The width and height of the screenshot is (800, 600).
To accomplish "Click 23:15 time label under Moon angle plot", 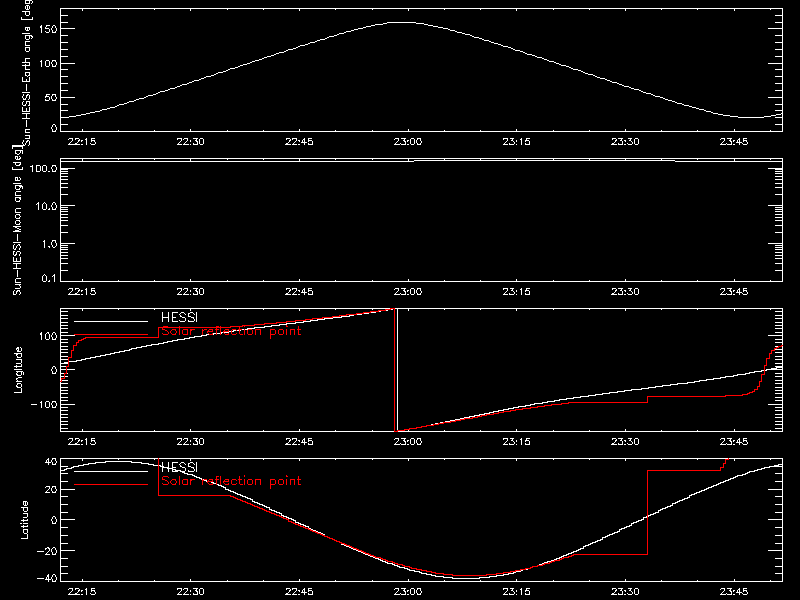I will 516,291.
